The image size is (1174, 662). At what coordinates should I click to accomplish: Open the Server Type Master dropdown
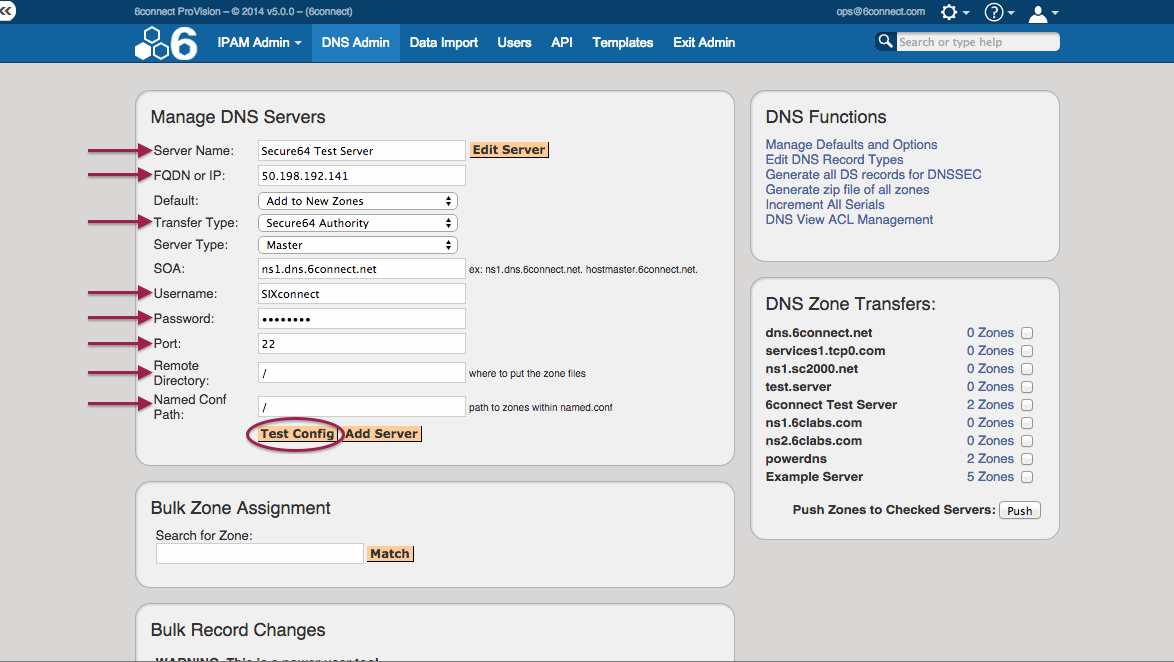click(357, 245)
